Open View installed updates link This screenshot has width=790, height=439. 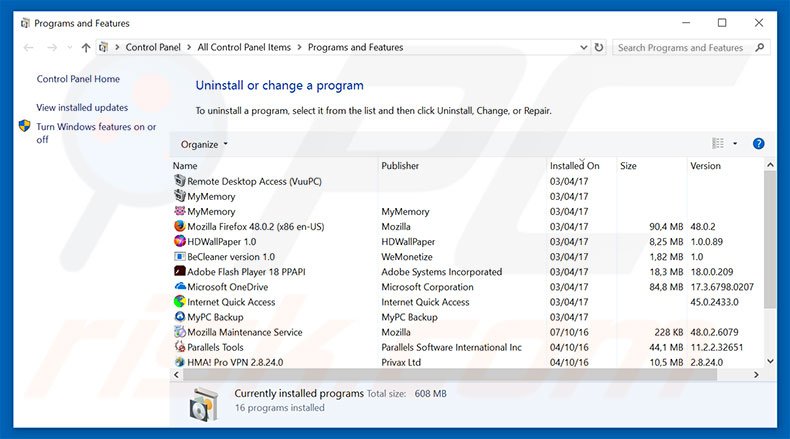point(82,107)
